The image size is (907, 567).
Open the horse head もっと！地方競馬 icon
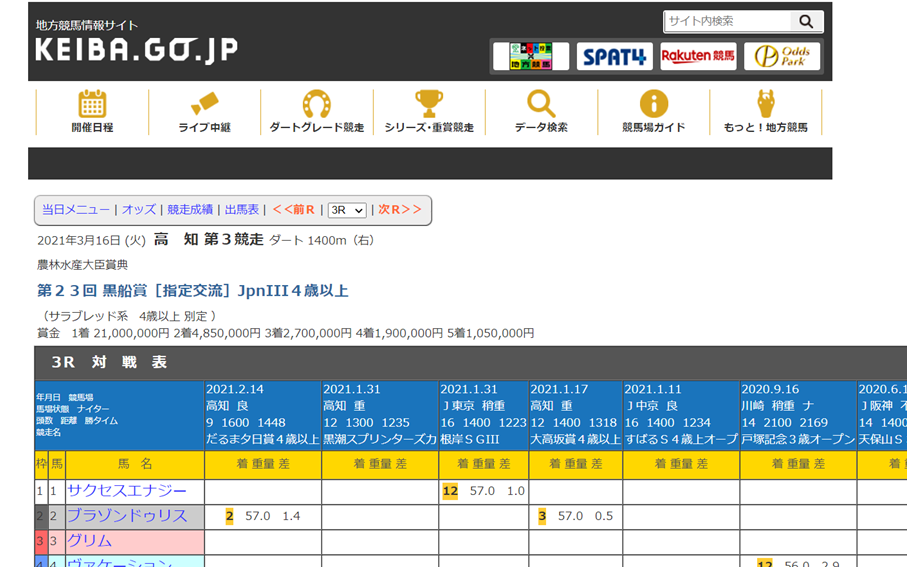(x=765, y=104)
